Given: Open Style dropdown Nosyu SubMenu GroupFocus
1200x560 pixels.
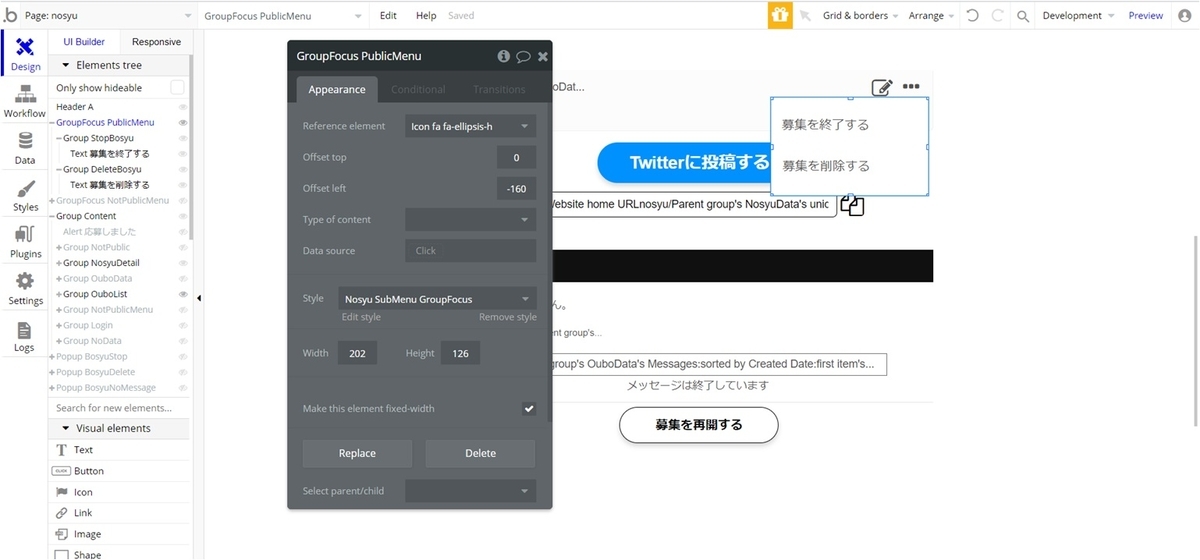Looking at the screenshot, I should [437, 299].
